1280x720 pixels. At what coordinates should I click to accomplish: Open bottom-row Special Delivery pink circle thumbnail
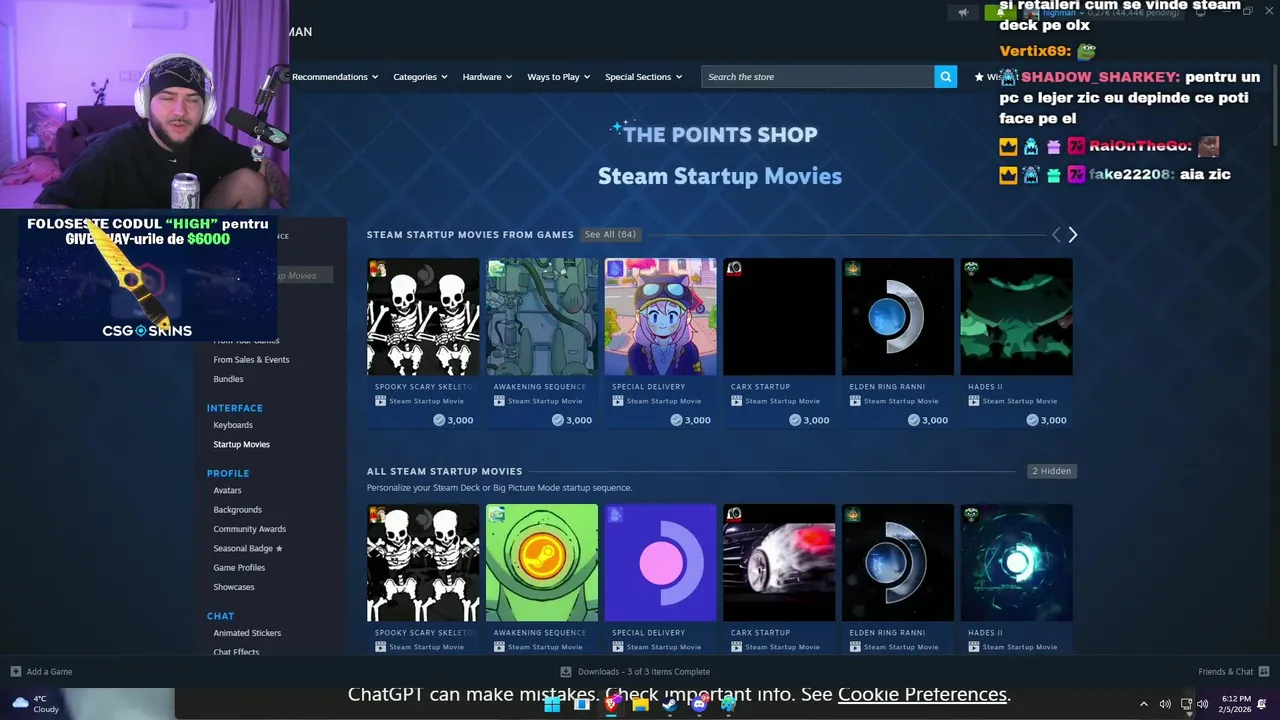[660, 562]
